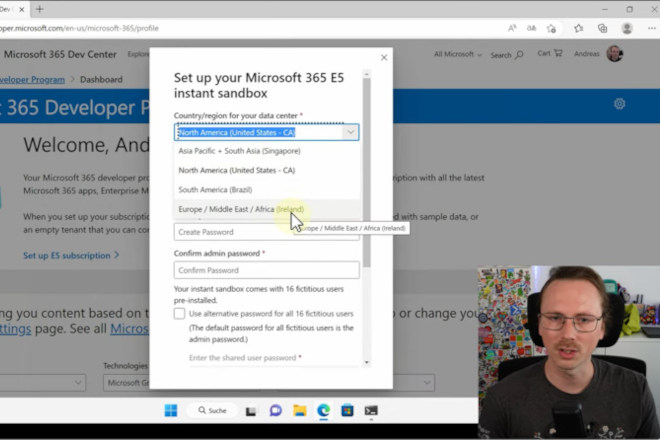Screen dimensions: 660x440
Task: Click the browser address bar URL
Action: pos(79,28)
